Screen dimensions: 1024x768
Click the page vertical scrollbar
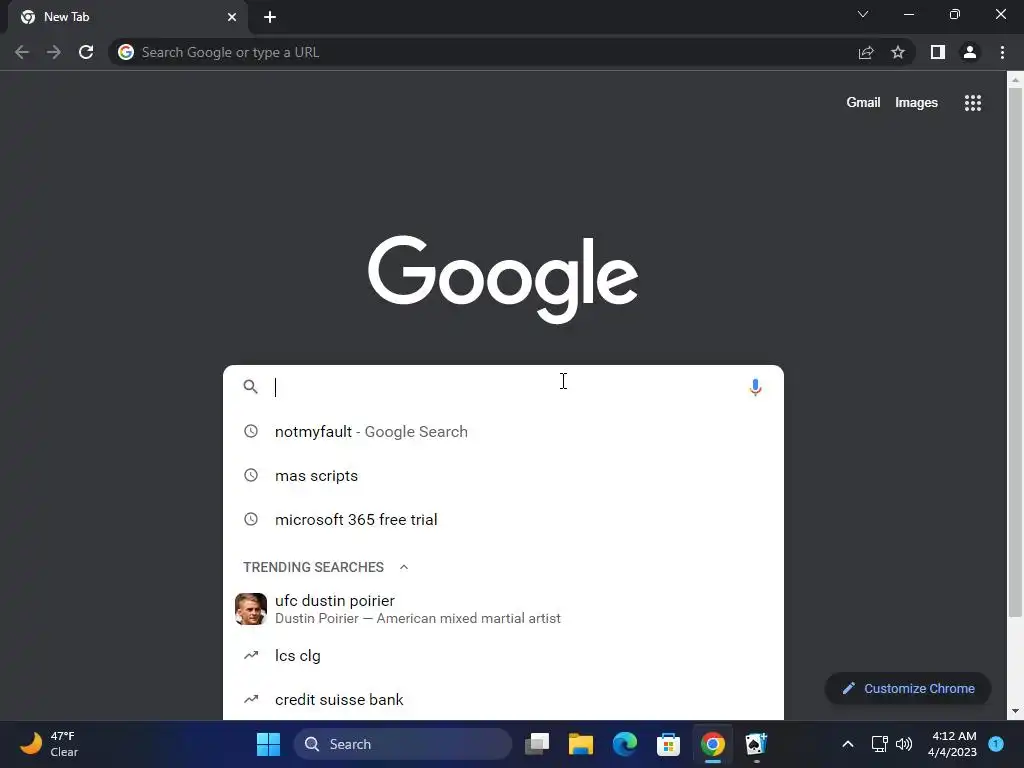coord(1015,353)
